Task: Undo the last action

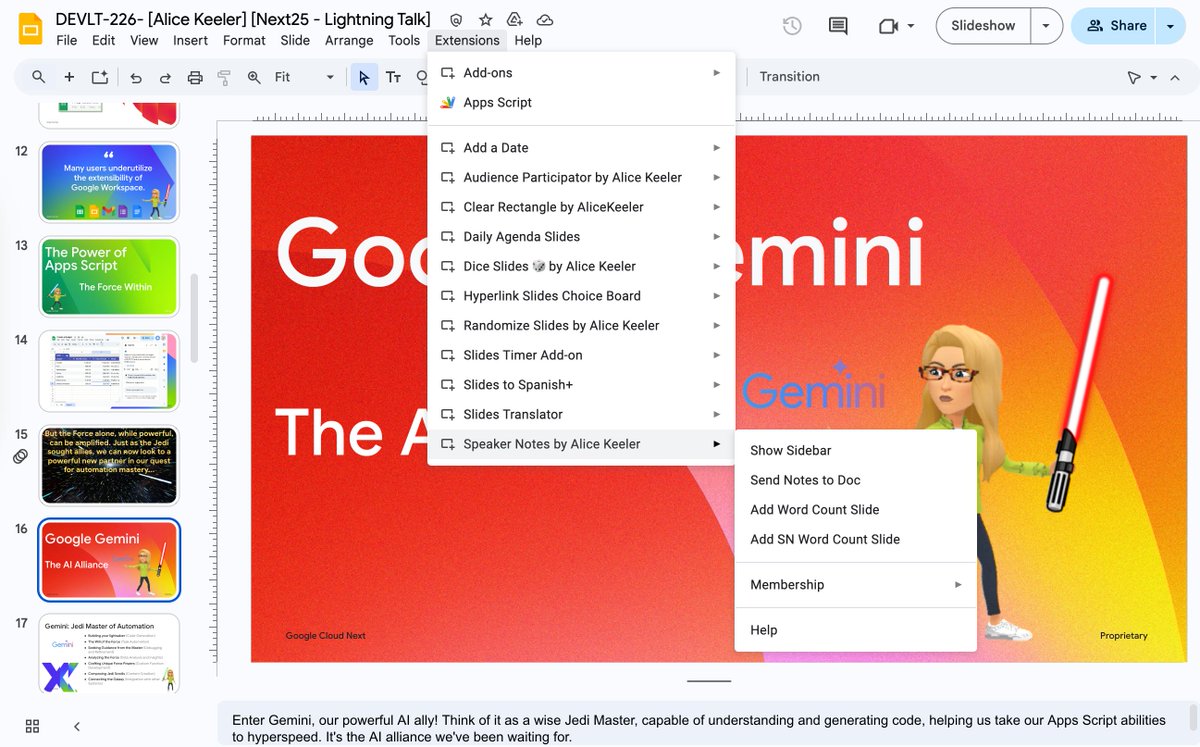Action: pos(135,77)
